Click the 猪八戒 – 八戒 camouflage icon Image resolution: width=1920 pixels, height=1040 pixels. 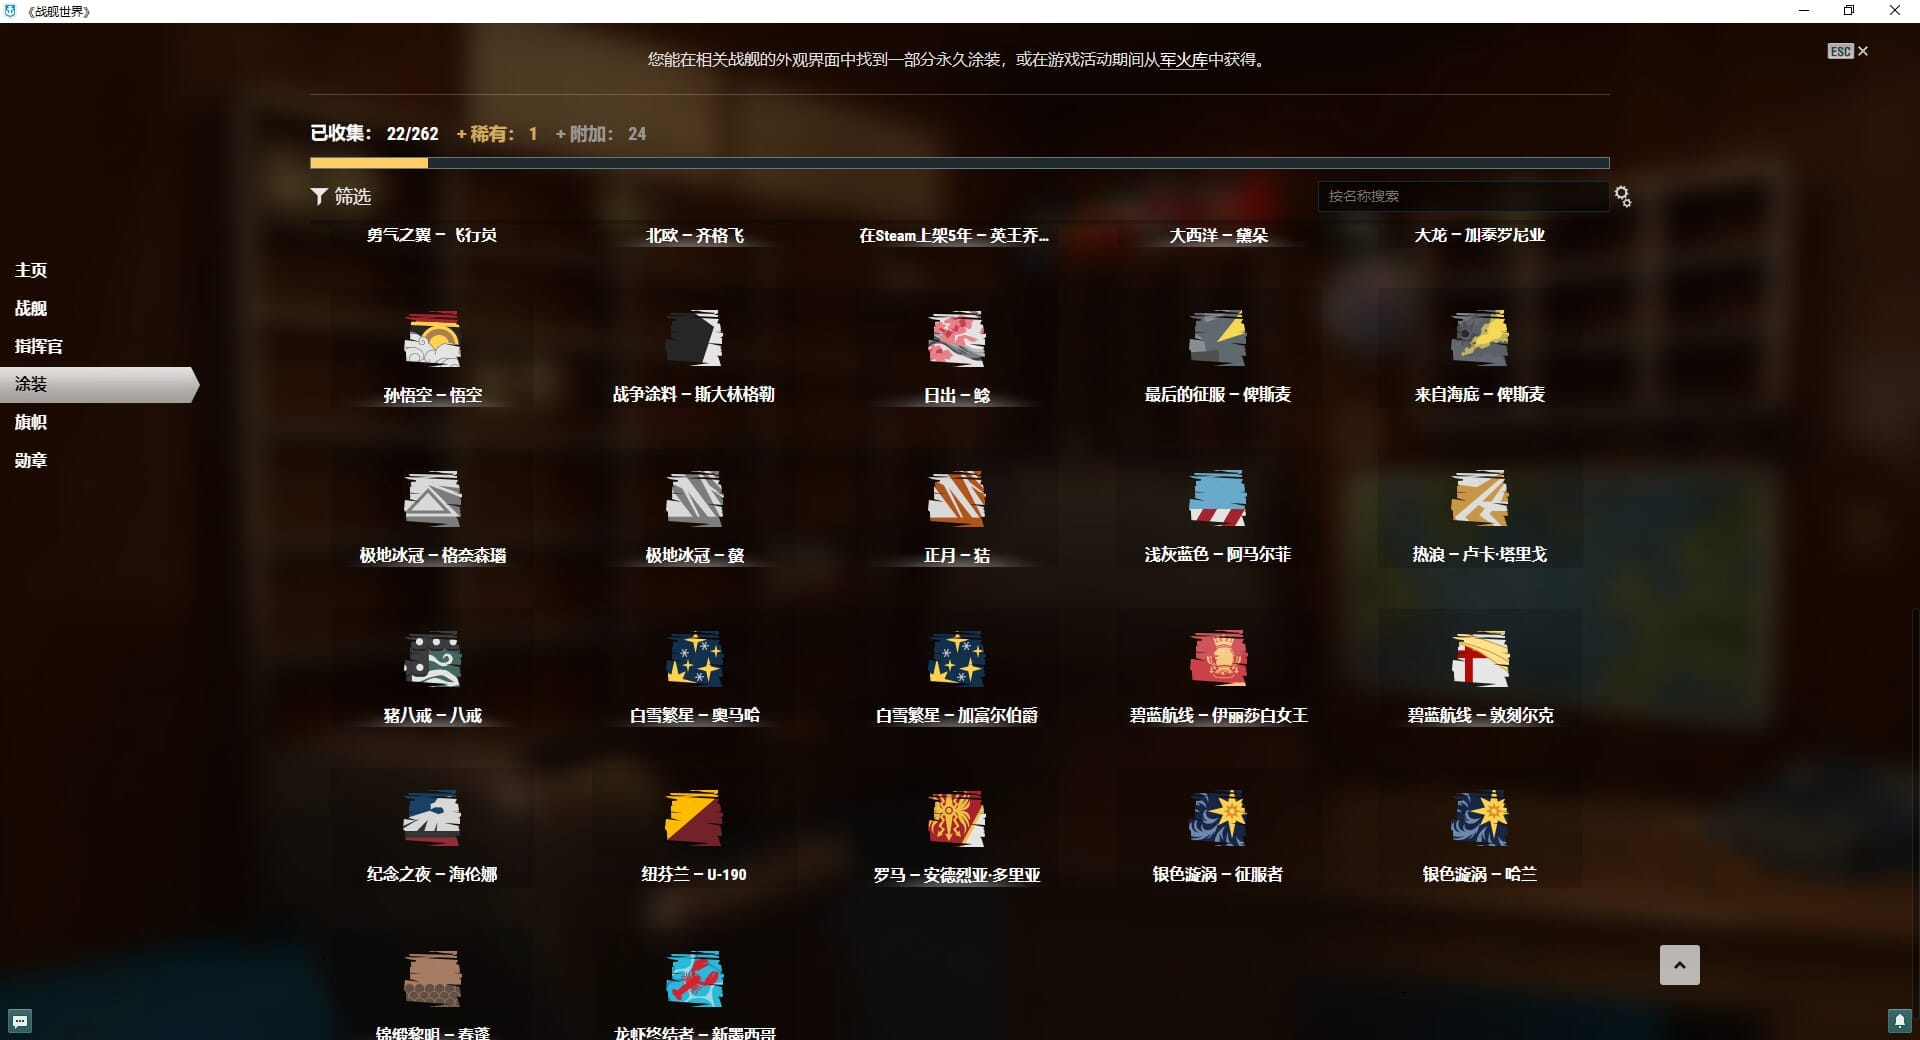click(432, 659)
